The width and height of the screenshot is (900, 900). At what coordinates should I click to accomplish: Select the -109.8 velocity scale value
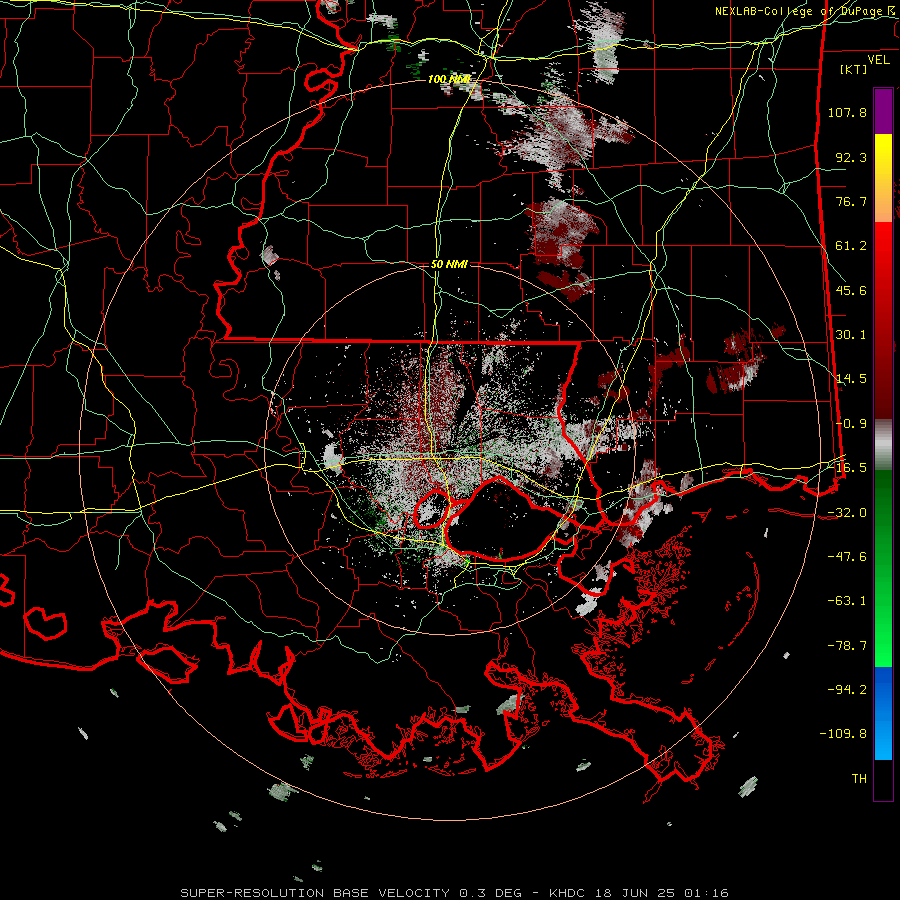coord(843,734)
